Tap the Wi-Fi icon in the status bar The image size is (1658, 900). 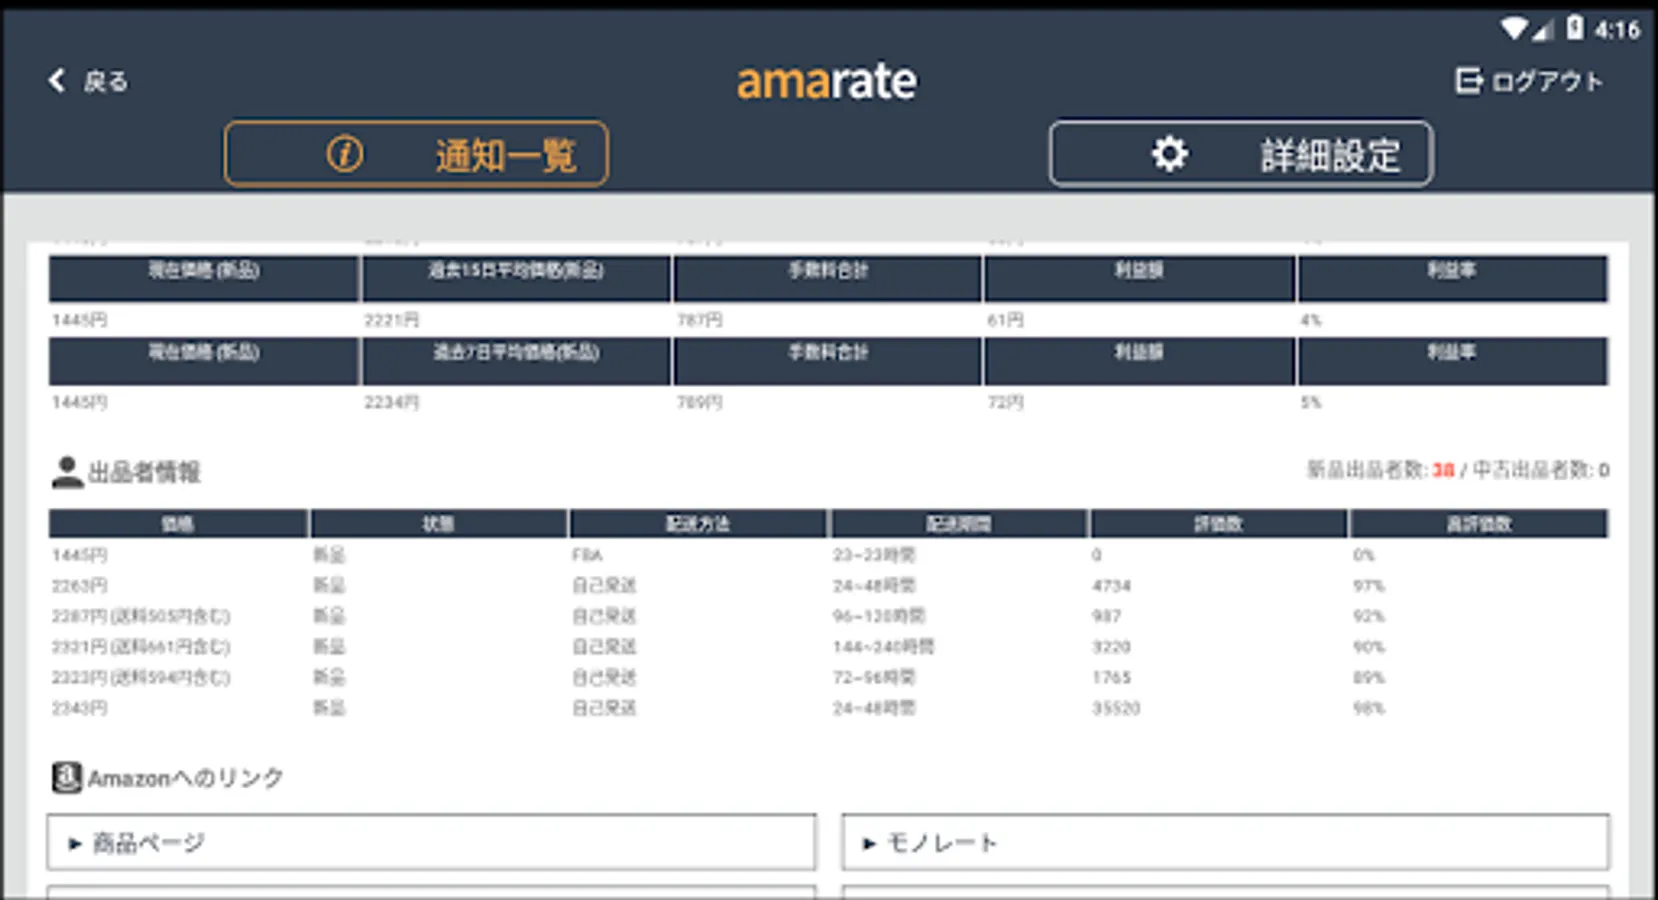(x=1513, y=29)
